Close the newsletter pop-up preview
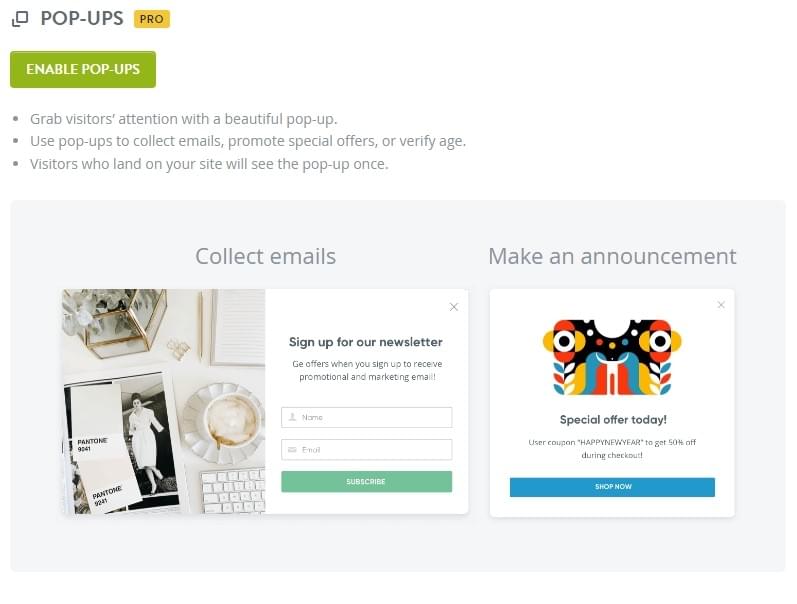The width and height of the screenshot is (797, 604). click(x=454, y=307)
